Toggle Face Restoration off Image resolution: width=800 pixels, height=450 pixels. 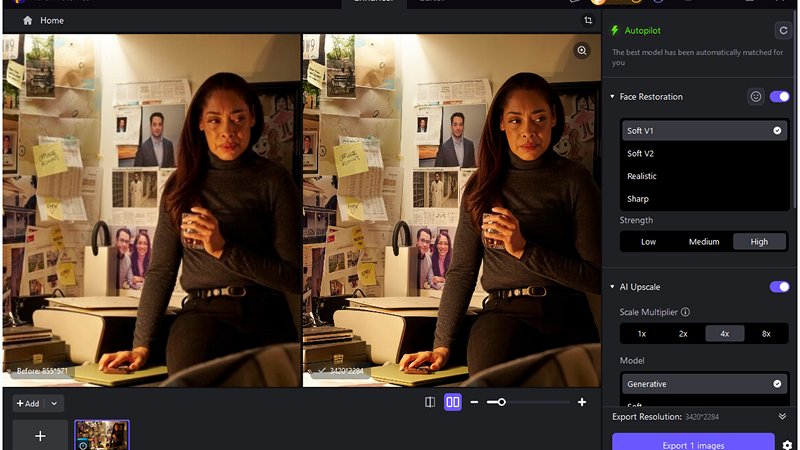point(780,96)
